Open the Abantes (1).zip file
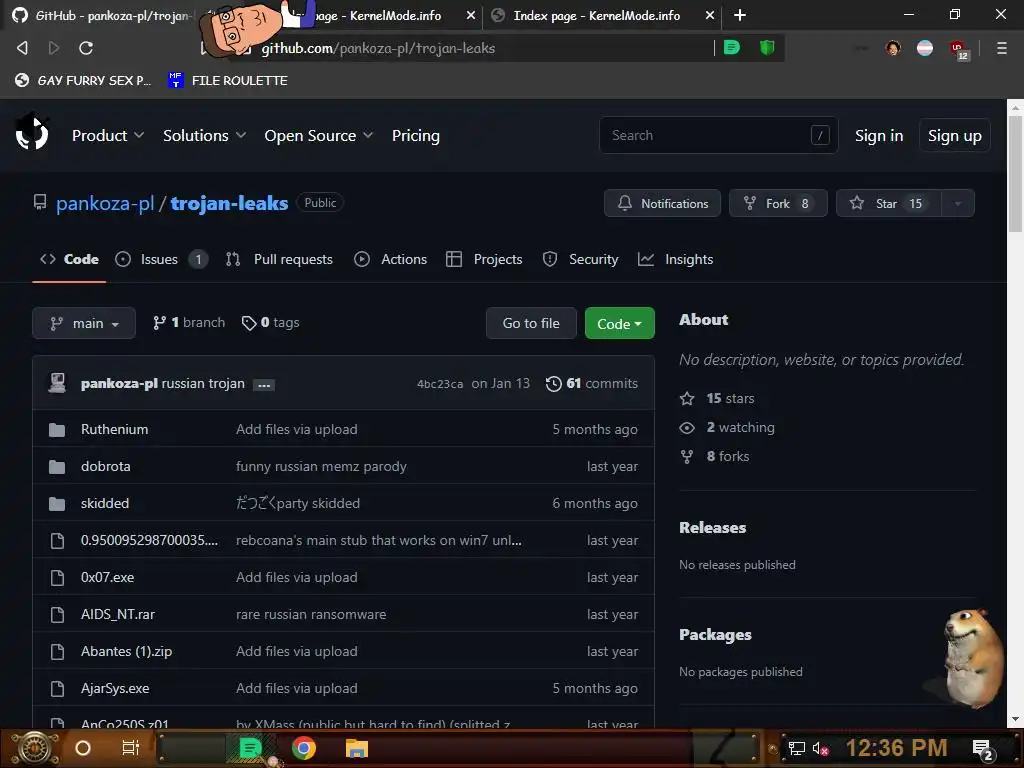Screen dimensions: 1024x768 click(126, 652)
